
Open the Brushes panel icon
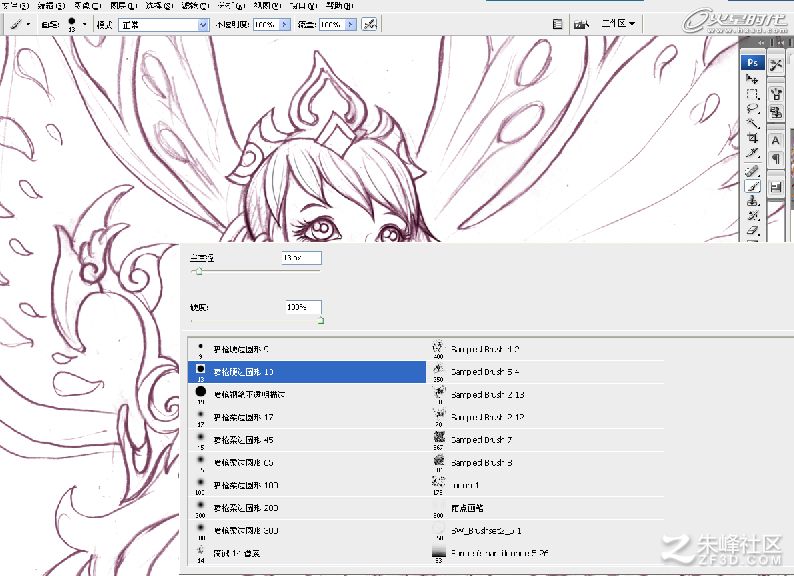776,94
